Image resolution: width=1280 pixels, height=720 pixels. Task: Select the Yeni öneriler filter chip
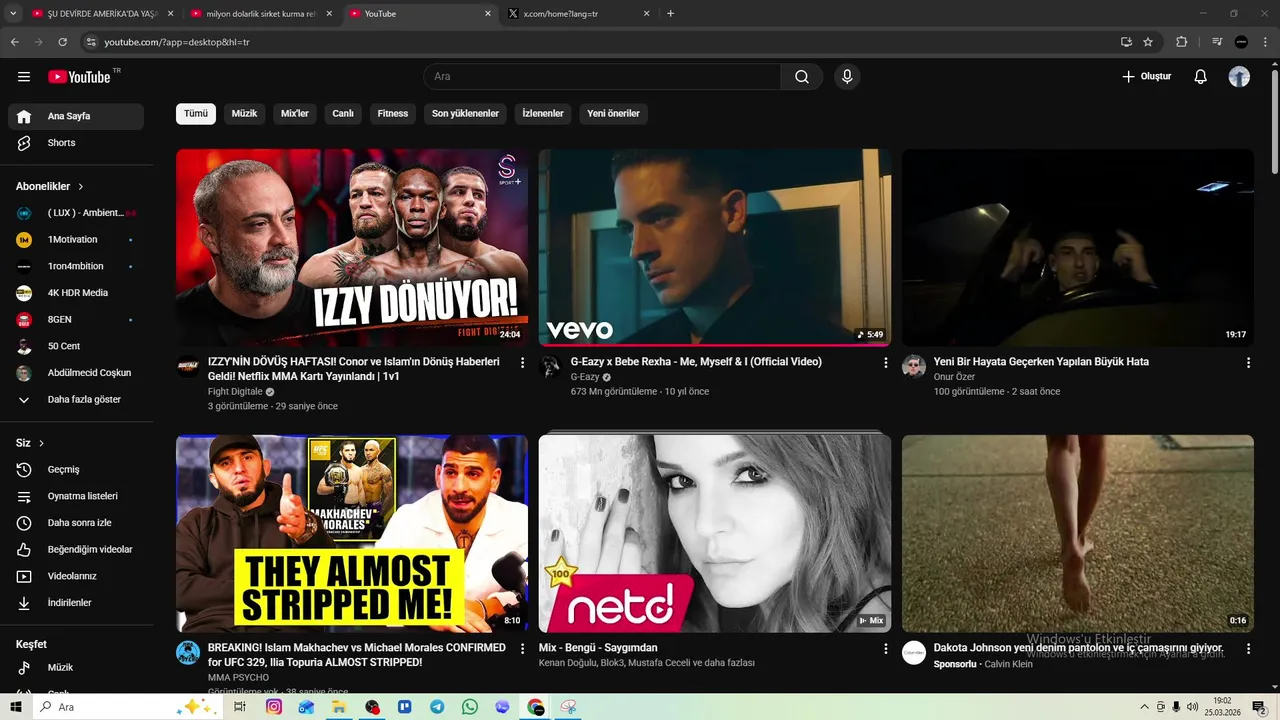(613, 114)
